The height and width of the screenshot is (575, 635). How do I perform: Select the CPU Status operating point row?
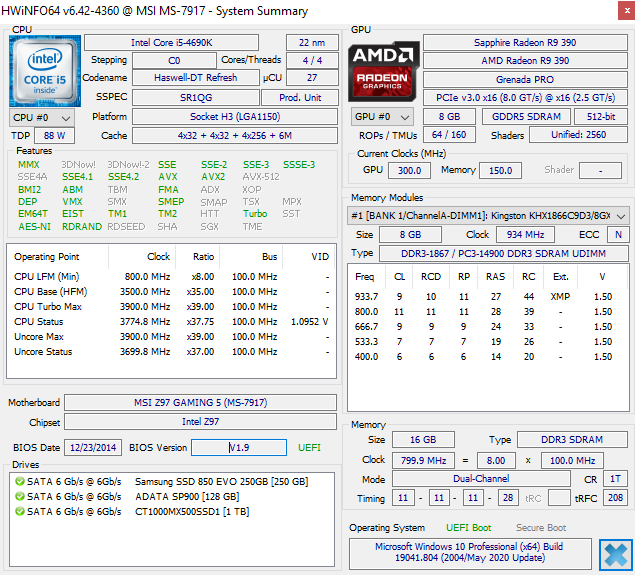[x=171, y=322]
